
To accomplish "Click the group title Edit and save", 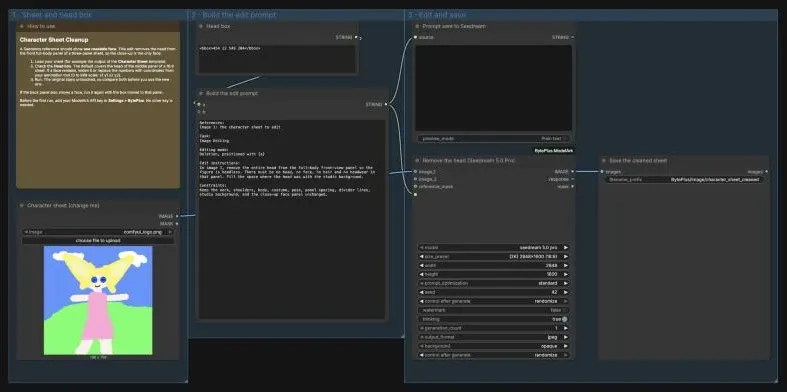I will (x=437, y=15).
